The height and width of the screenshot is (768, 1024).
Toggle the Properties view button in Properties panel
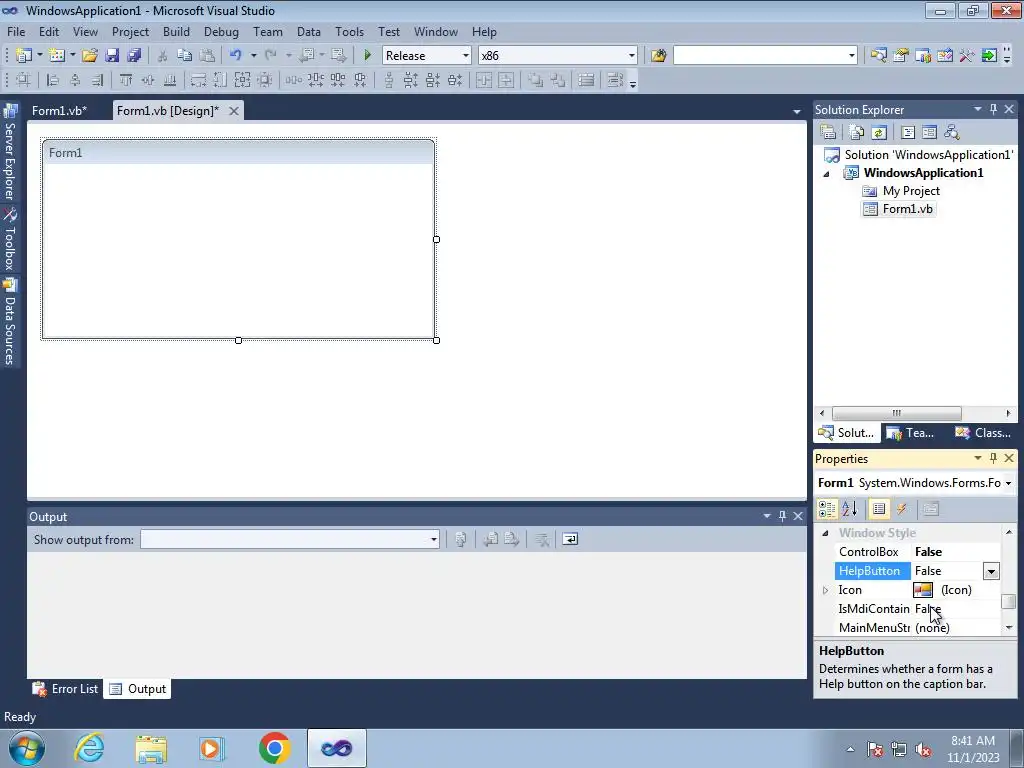[879, 509]
